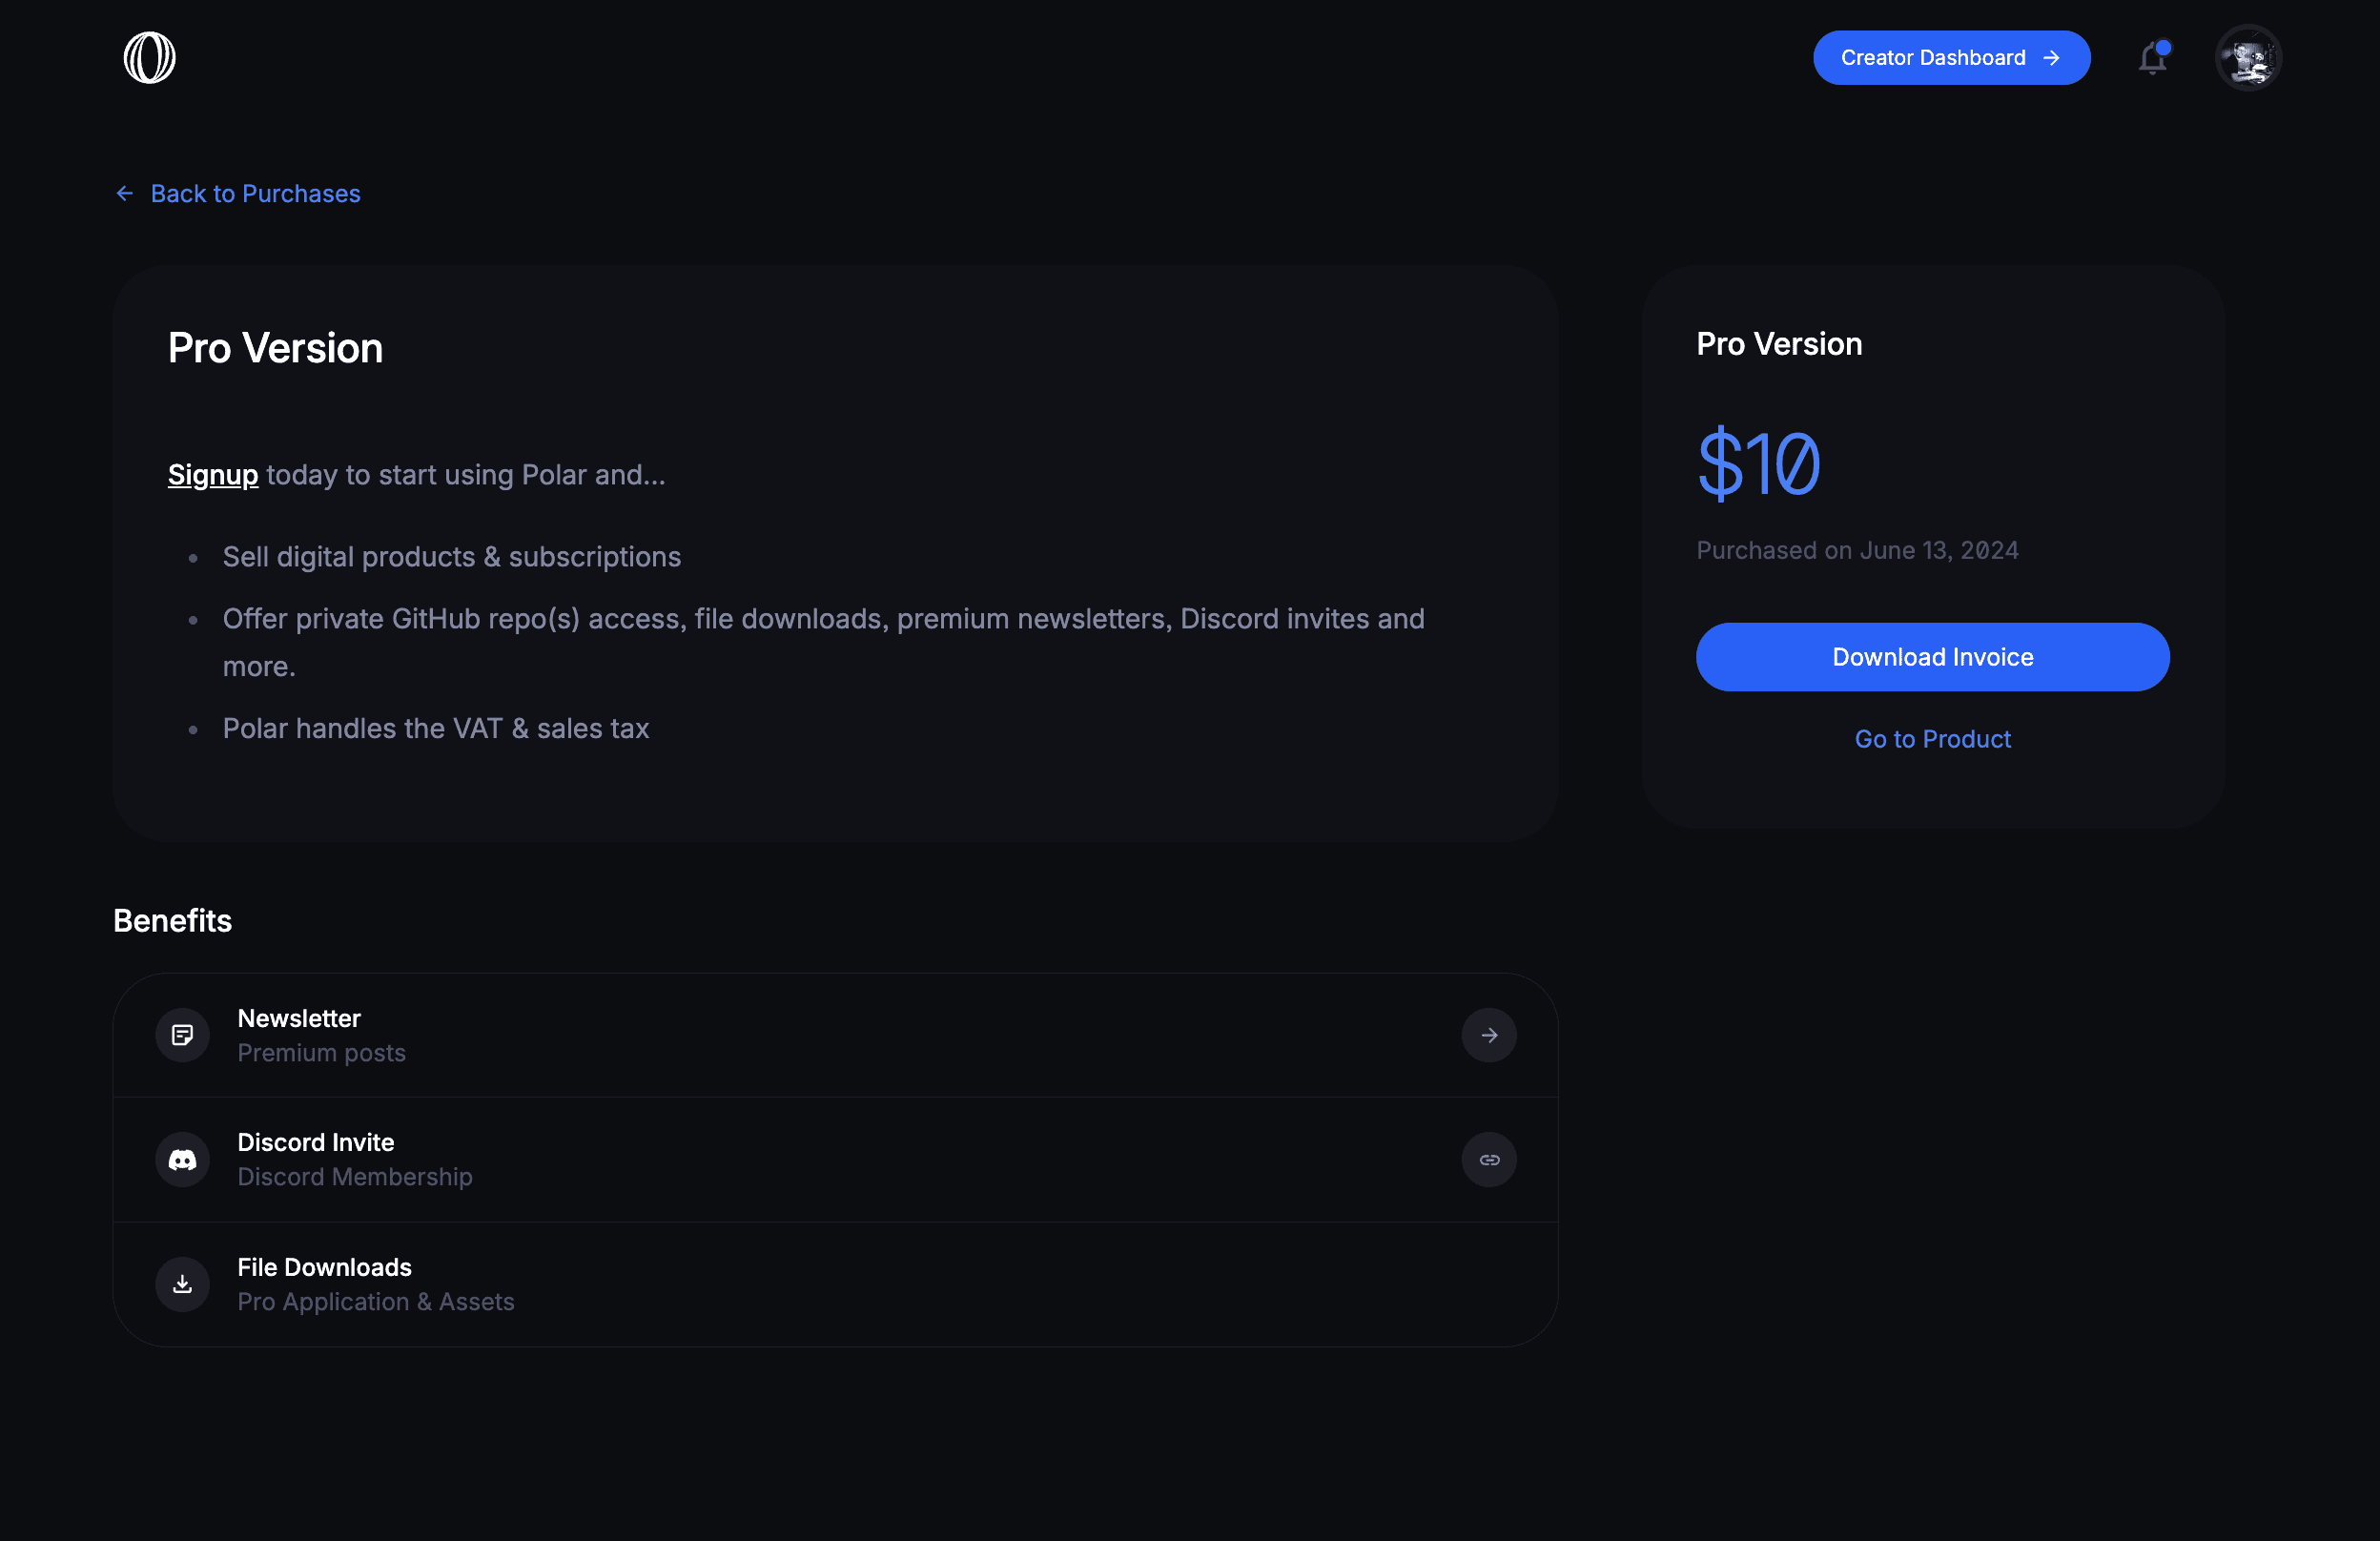2380x1541 pixels.
Task: Click the File Downloads icon
Action: [182, 1283]
